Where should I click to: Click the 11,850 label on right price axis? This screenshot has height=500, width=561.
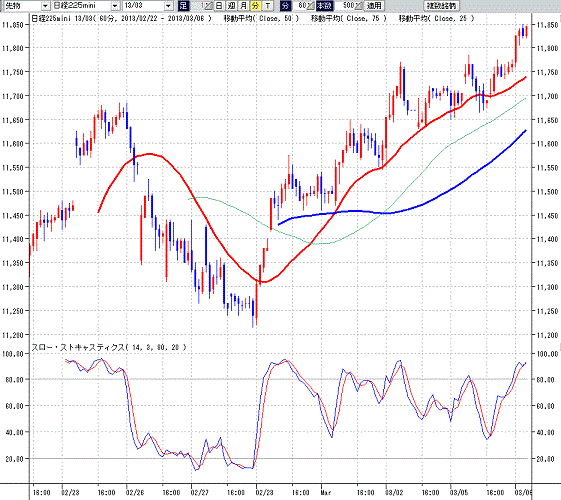[547, 25]
